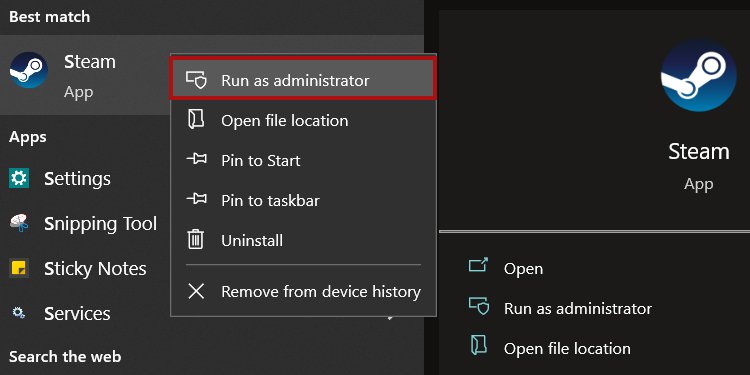Choose Run as administrator from the context menu
Screen dimensions: 750x375
303,80
